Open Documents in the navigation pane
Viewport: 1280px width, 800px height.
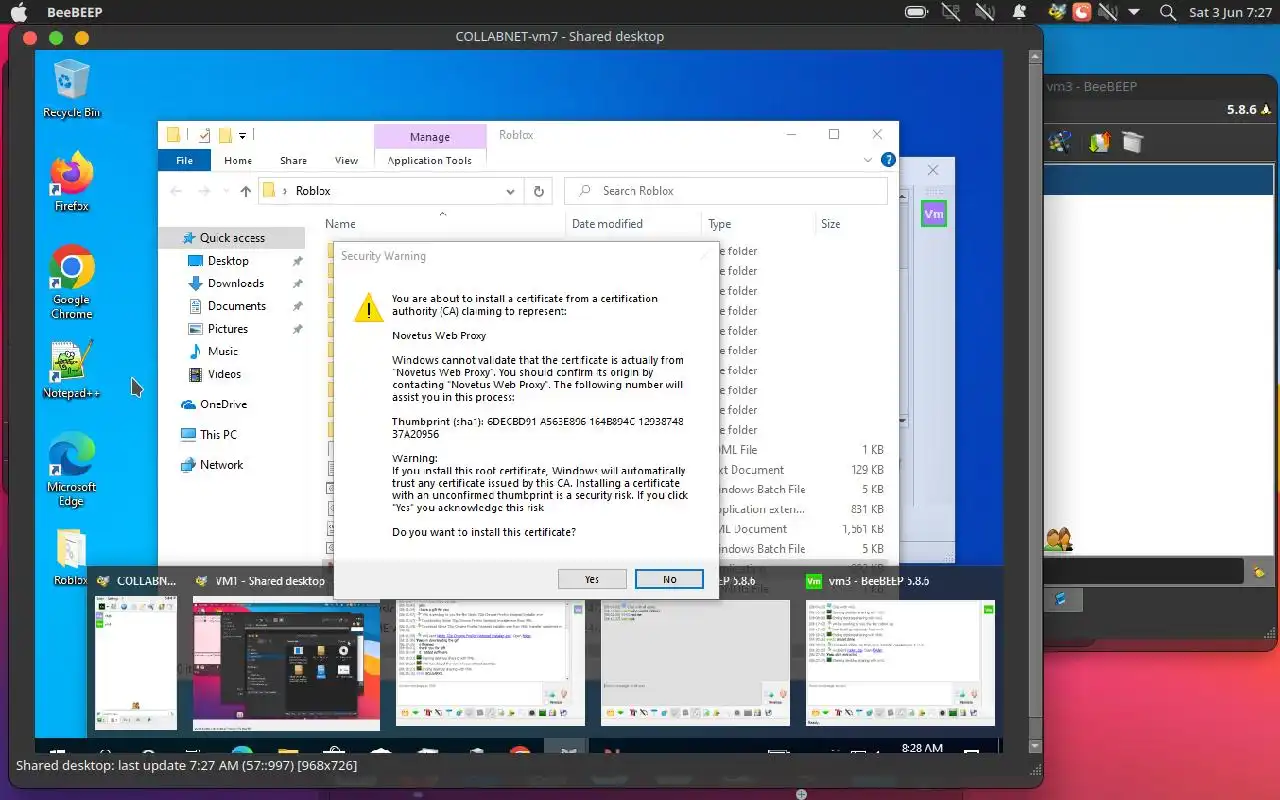[237, 306]
